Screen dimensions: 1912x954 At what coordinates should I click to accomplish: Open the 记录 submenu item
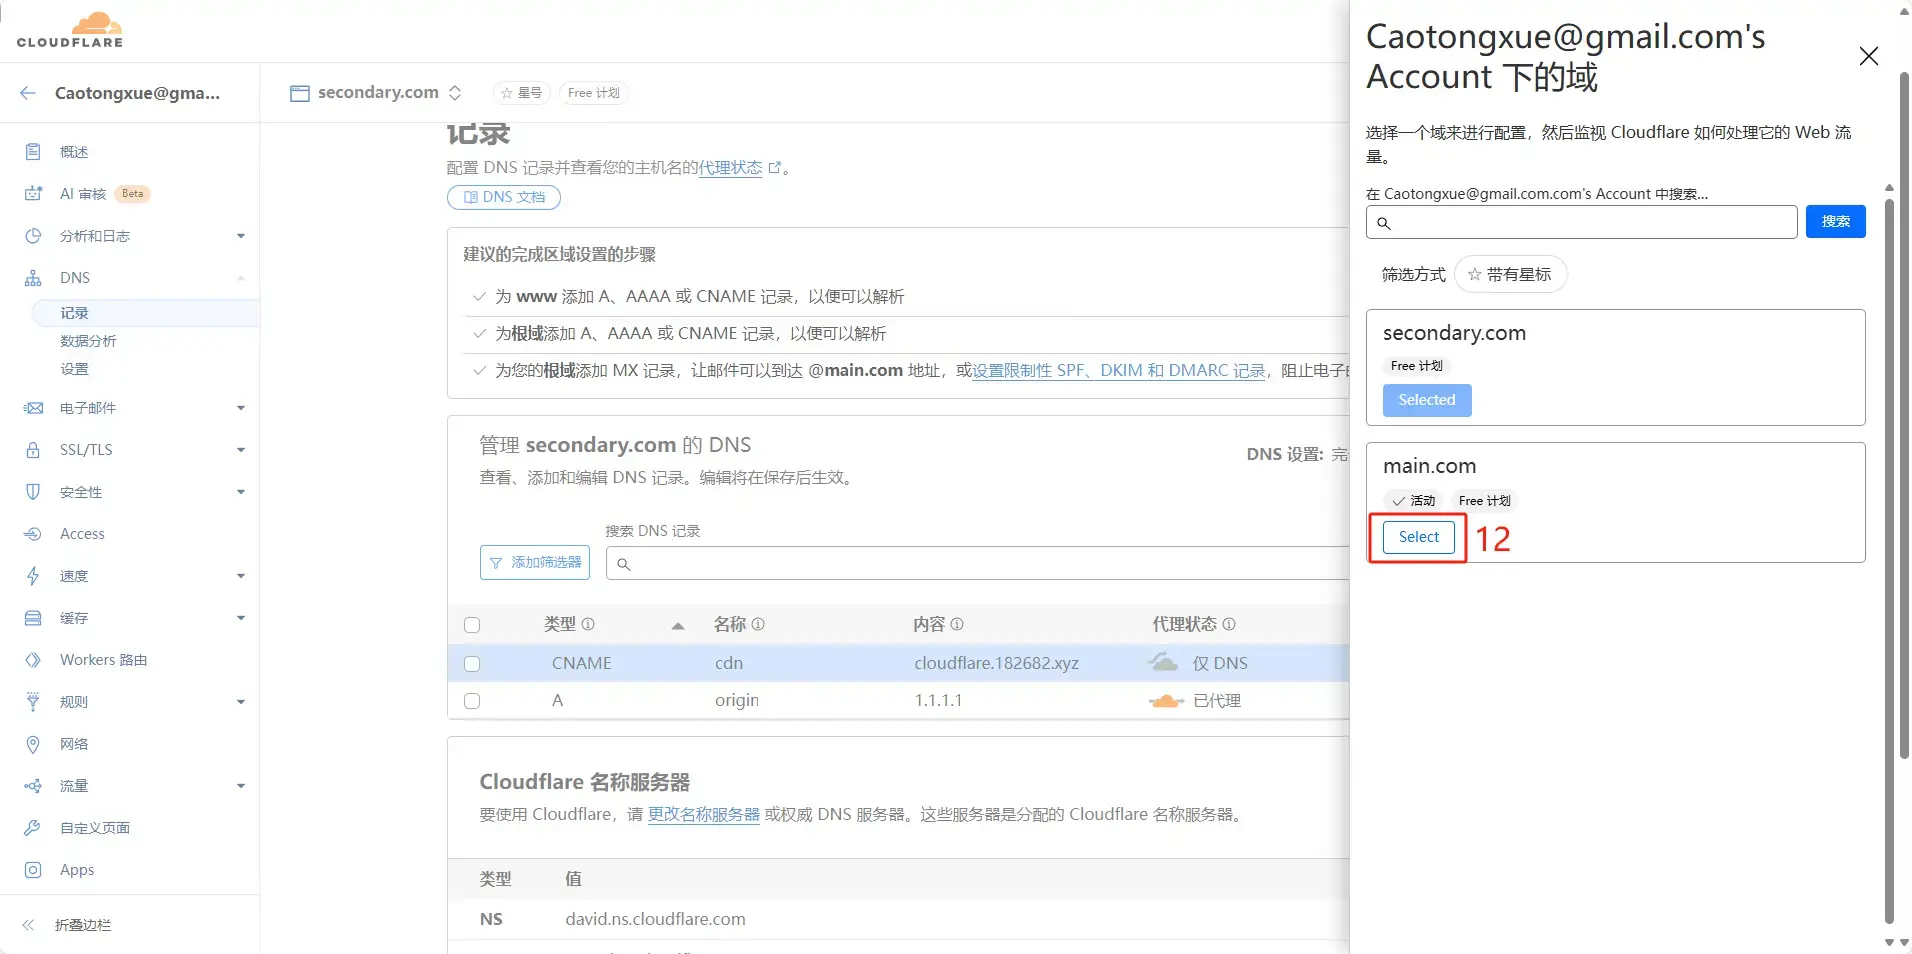tap(74, 313)
